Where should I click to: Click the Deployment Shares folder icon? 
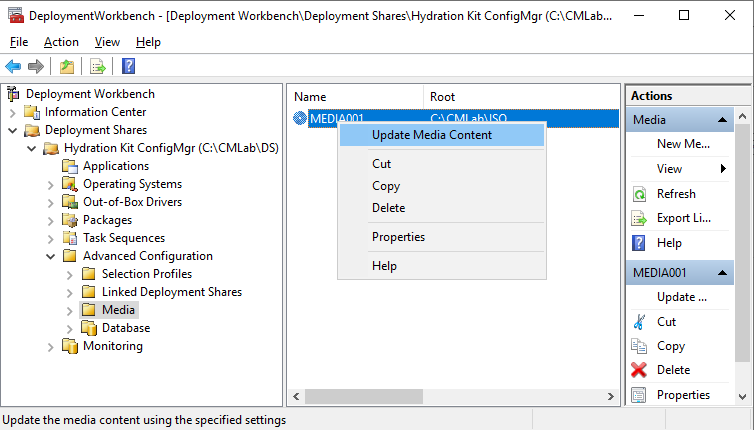click(32, 130)
